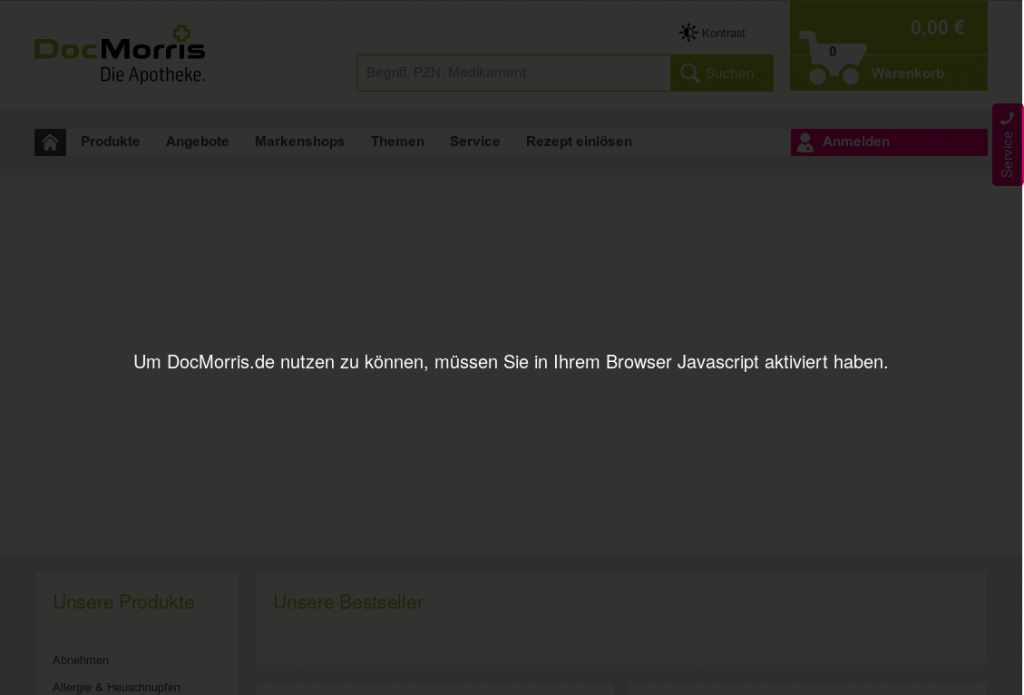Viewport: 1024px width, 695px height.
Task: Click the Javascript aktiviert notice text
Action: point(511,362)
